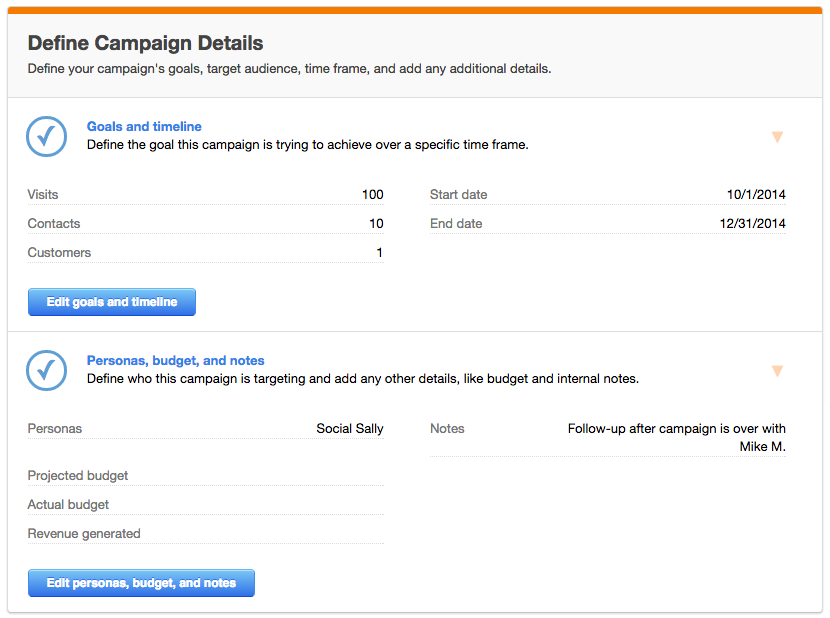Open the Goals and timeline link
This screenshot has height=618, width=830.
pos(144,126)
